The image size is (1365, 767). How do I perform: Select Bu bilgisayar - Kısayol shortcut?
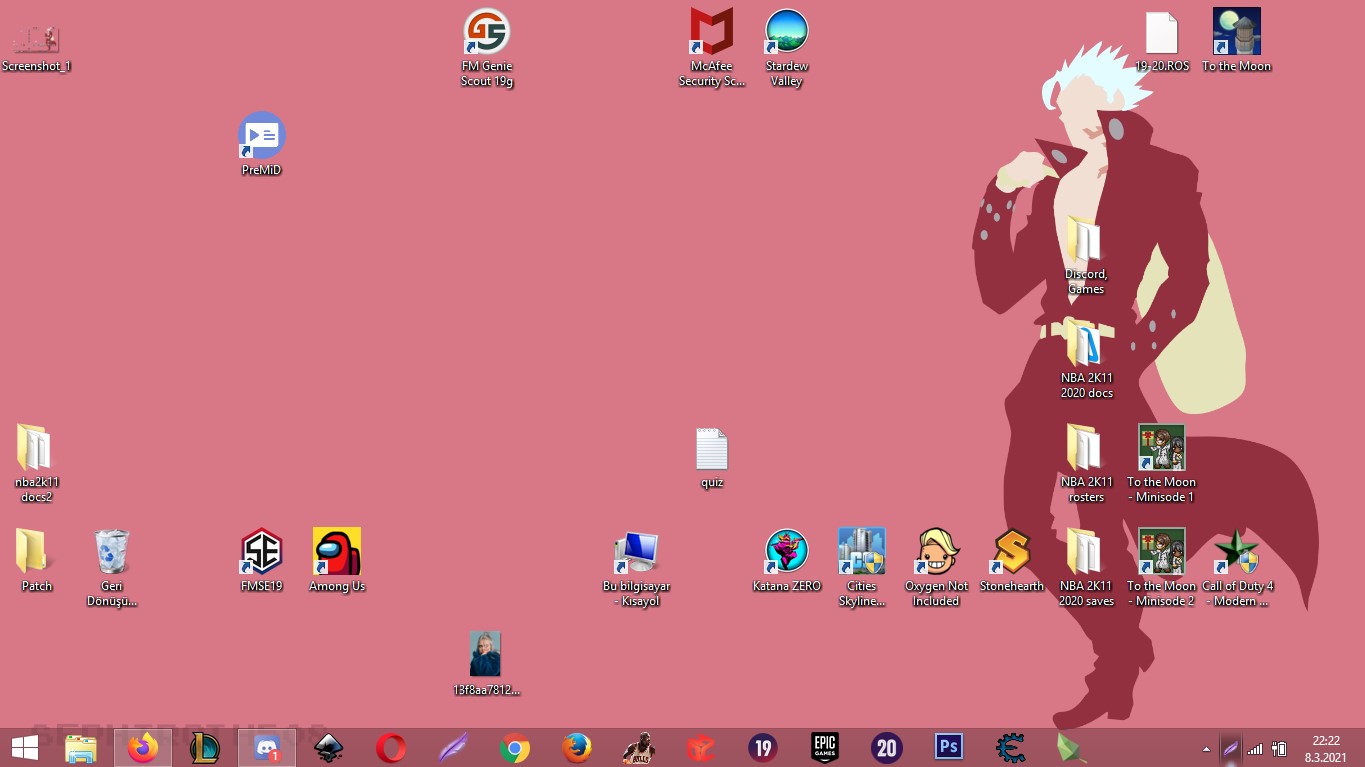point(637,568)
